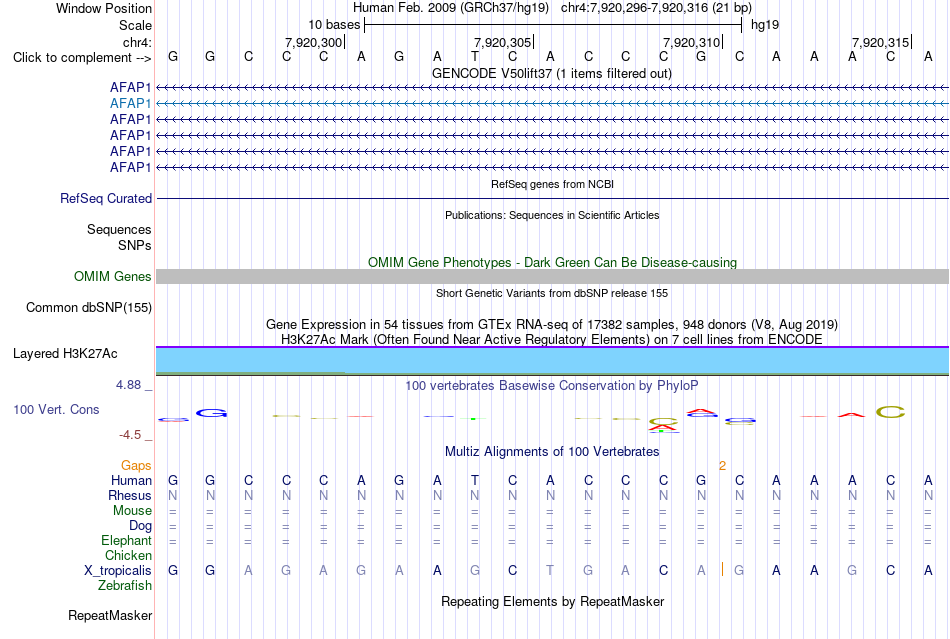Screen dimensions: 950x639
Task: Click the orange '2' gap marker
Action: (x=722, y=466)
